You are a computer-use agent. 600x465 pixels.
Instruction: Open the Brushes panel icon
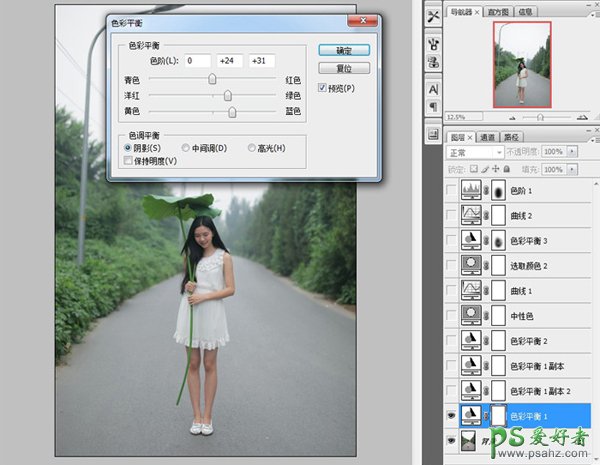coord(434,43)
